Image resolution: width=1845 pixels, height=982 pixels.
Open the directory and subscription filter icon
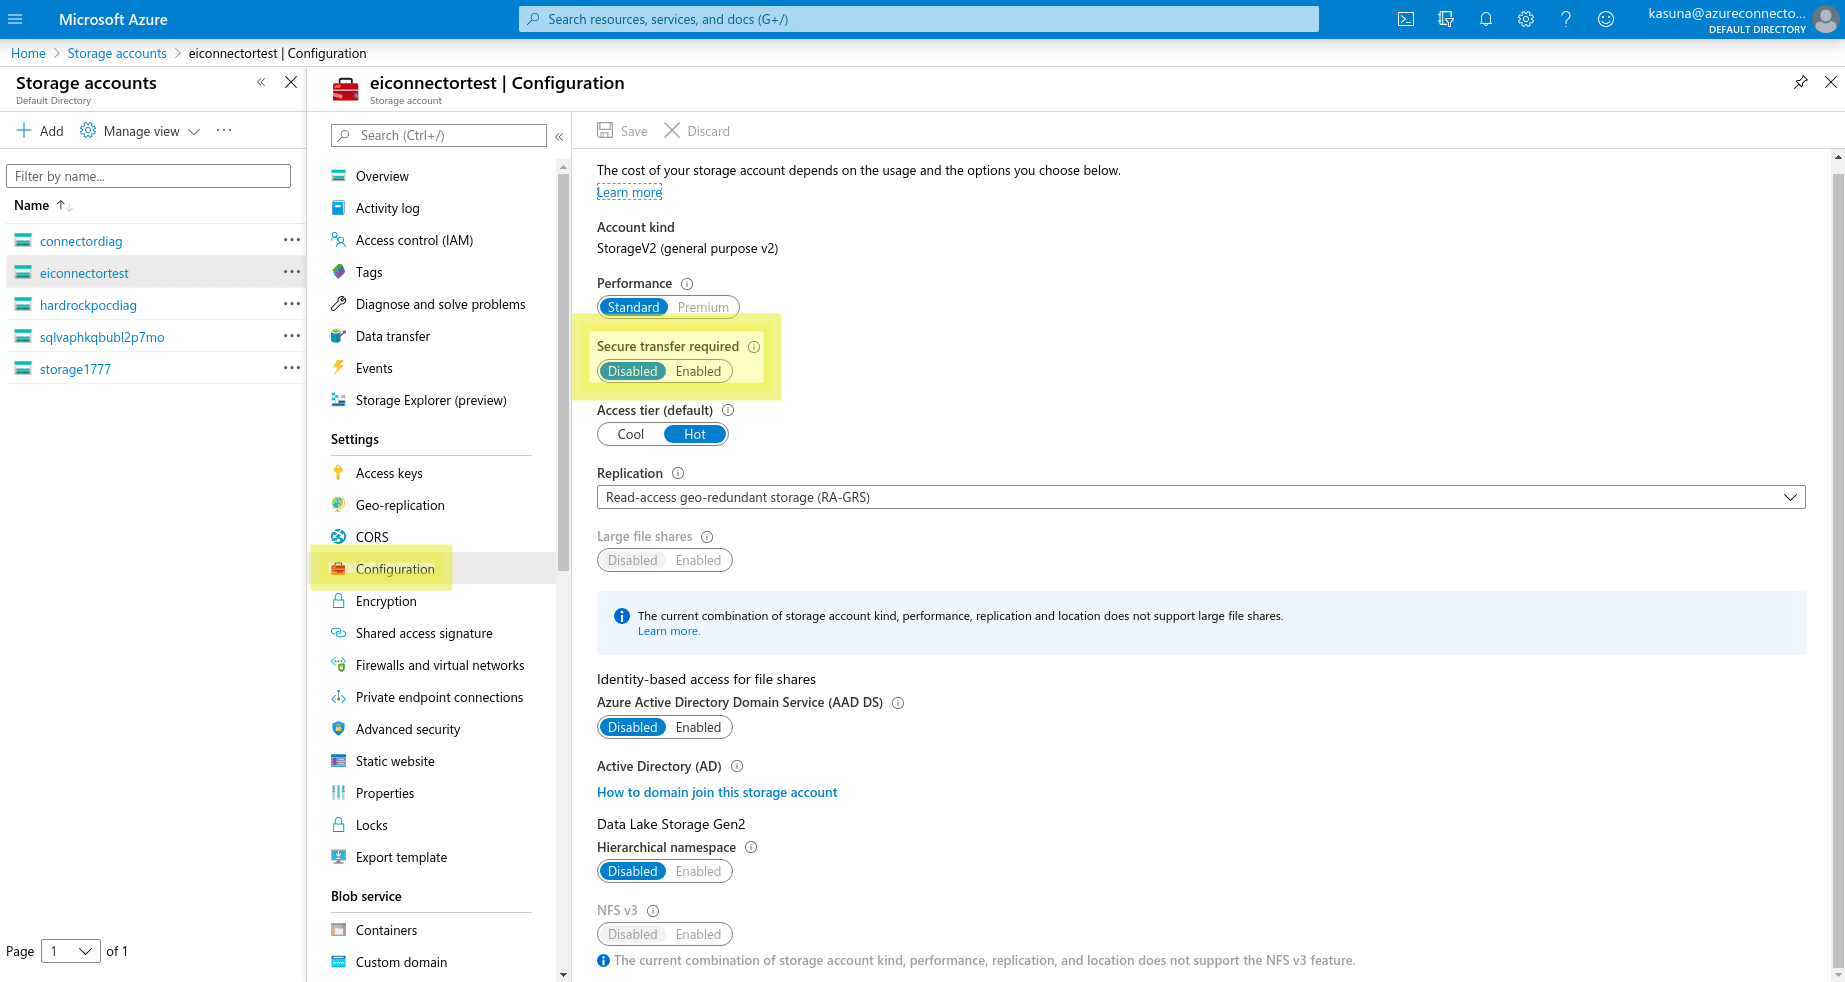1445,19
